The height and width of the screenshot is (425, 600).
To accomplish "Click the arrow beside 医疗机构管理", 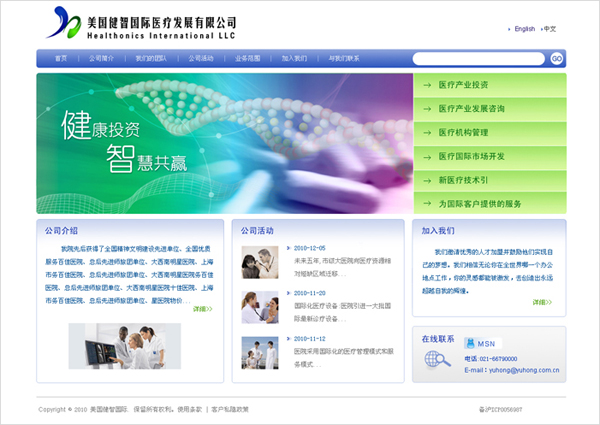I will 427,132.
